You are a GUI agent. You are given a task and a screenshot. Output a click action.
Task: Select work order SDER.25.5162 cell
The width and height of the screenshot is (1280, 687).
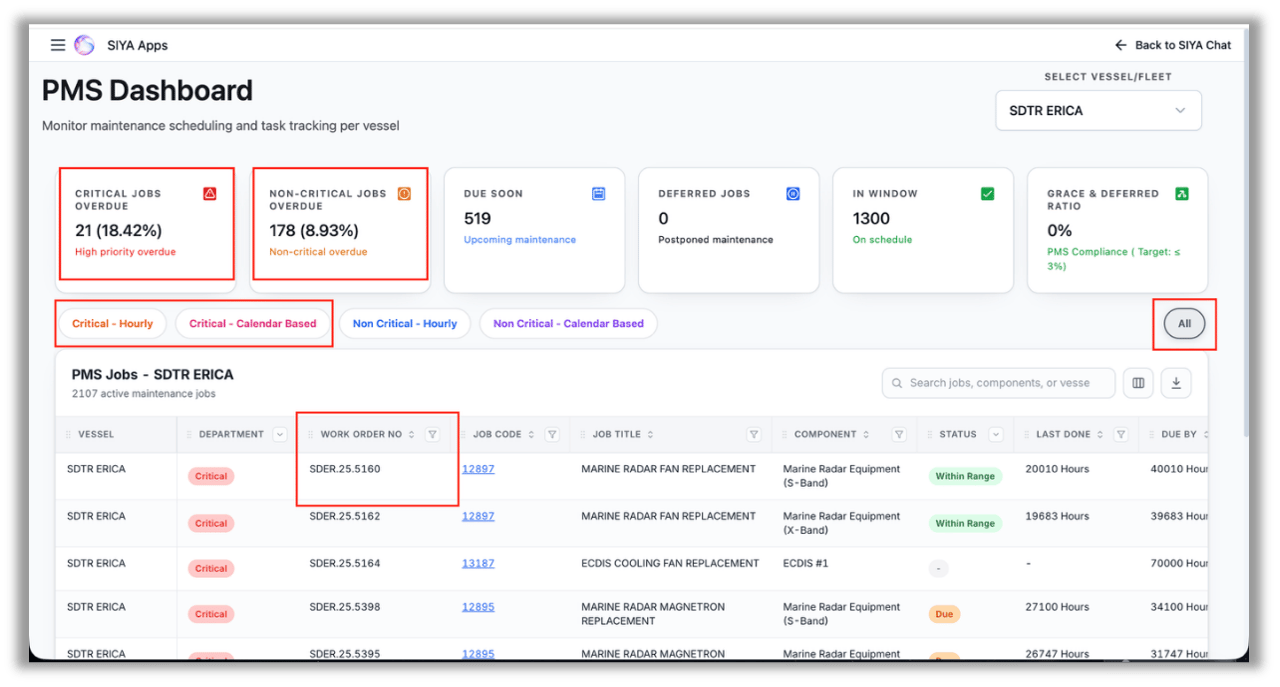click(x=345, y=516)
